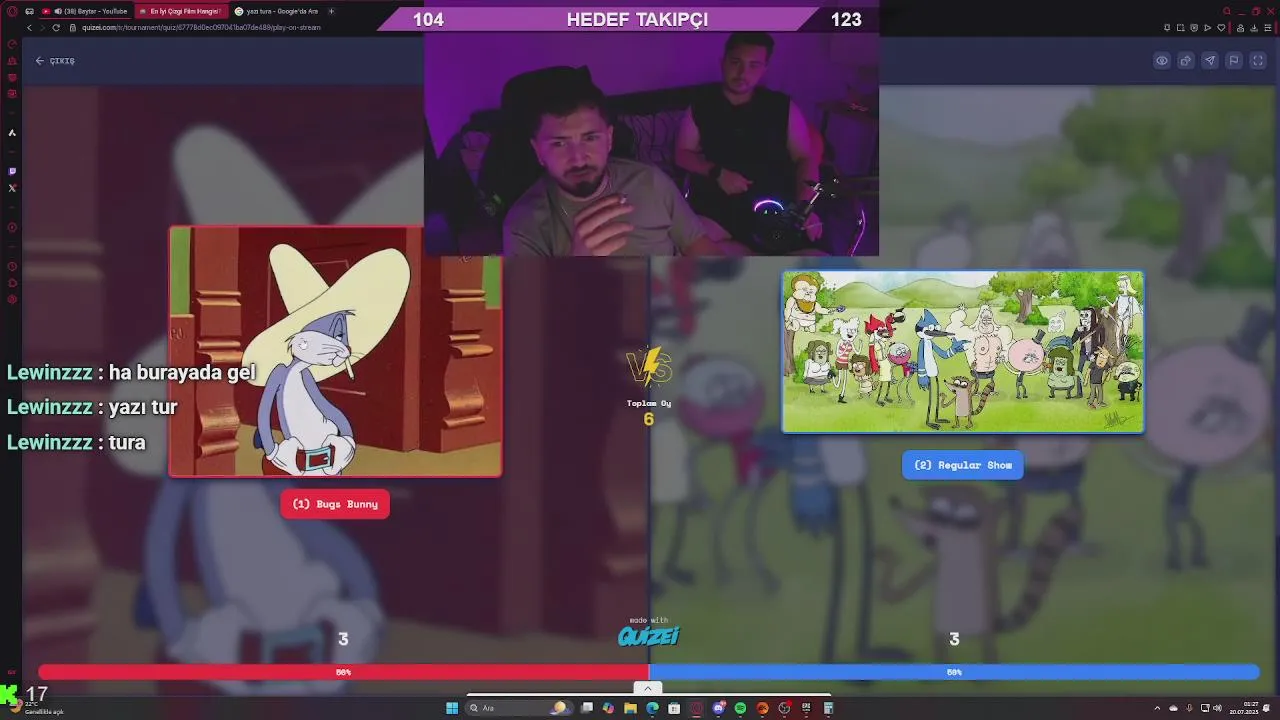Viewport: 1280px width, 720px height.
Task: Open the tab islands workspace icon
Action: (29, 11)
